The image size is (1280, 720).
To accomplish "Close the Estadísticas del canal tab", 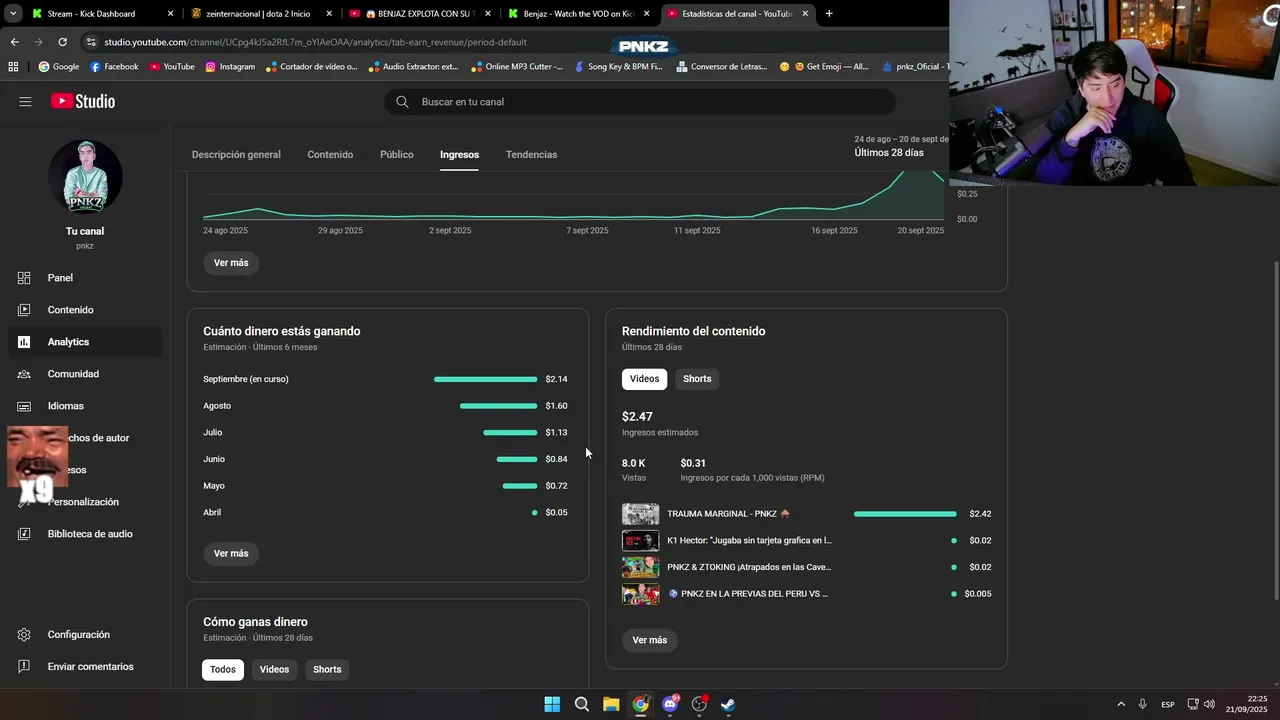I will point(805,14).
